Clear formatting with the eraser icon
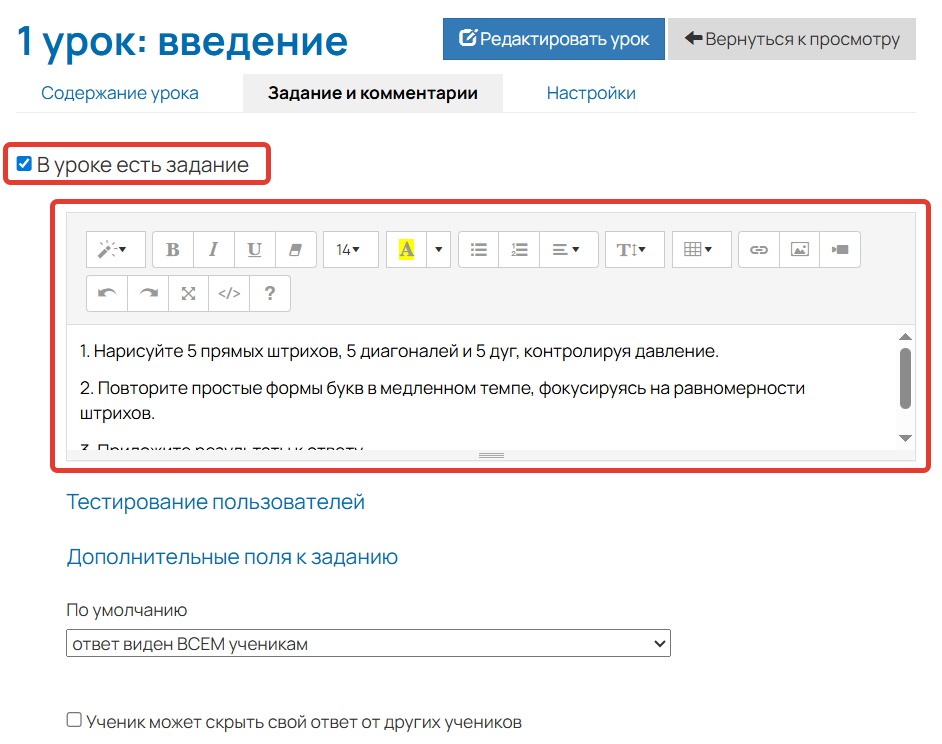Image resolution: width=942 pixels, height=744 pixels. (295, 249)
